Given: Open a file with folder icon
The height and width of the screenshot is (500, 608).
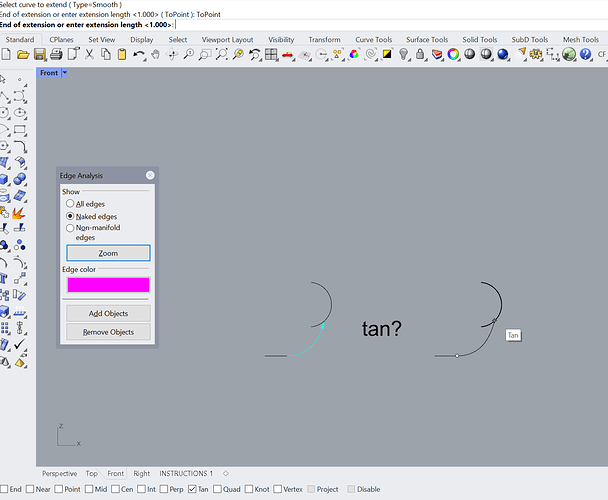Looking at the screenshot, I should pyautogui.click(x=23, y=54).
